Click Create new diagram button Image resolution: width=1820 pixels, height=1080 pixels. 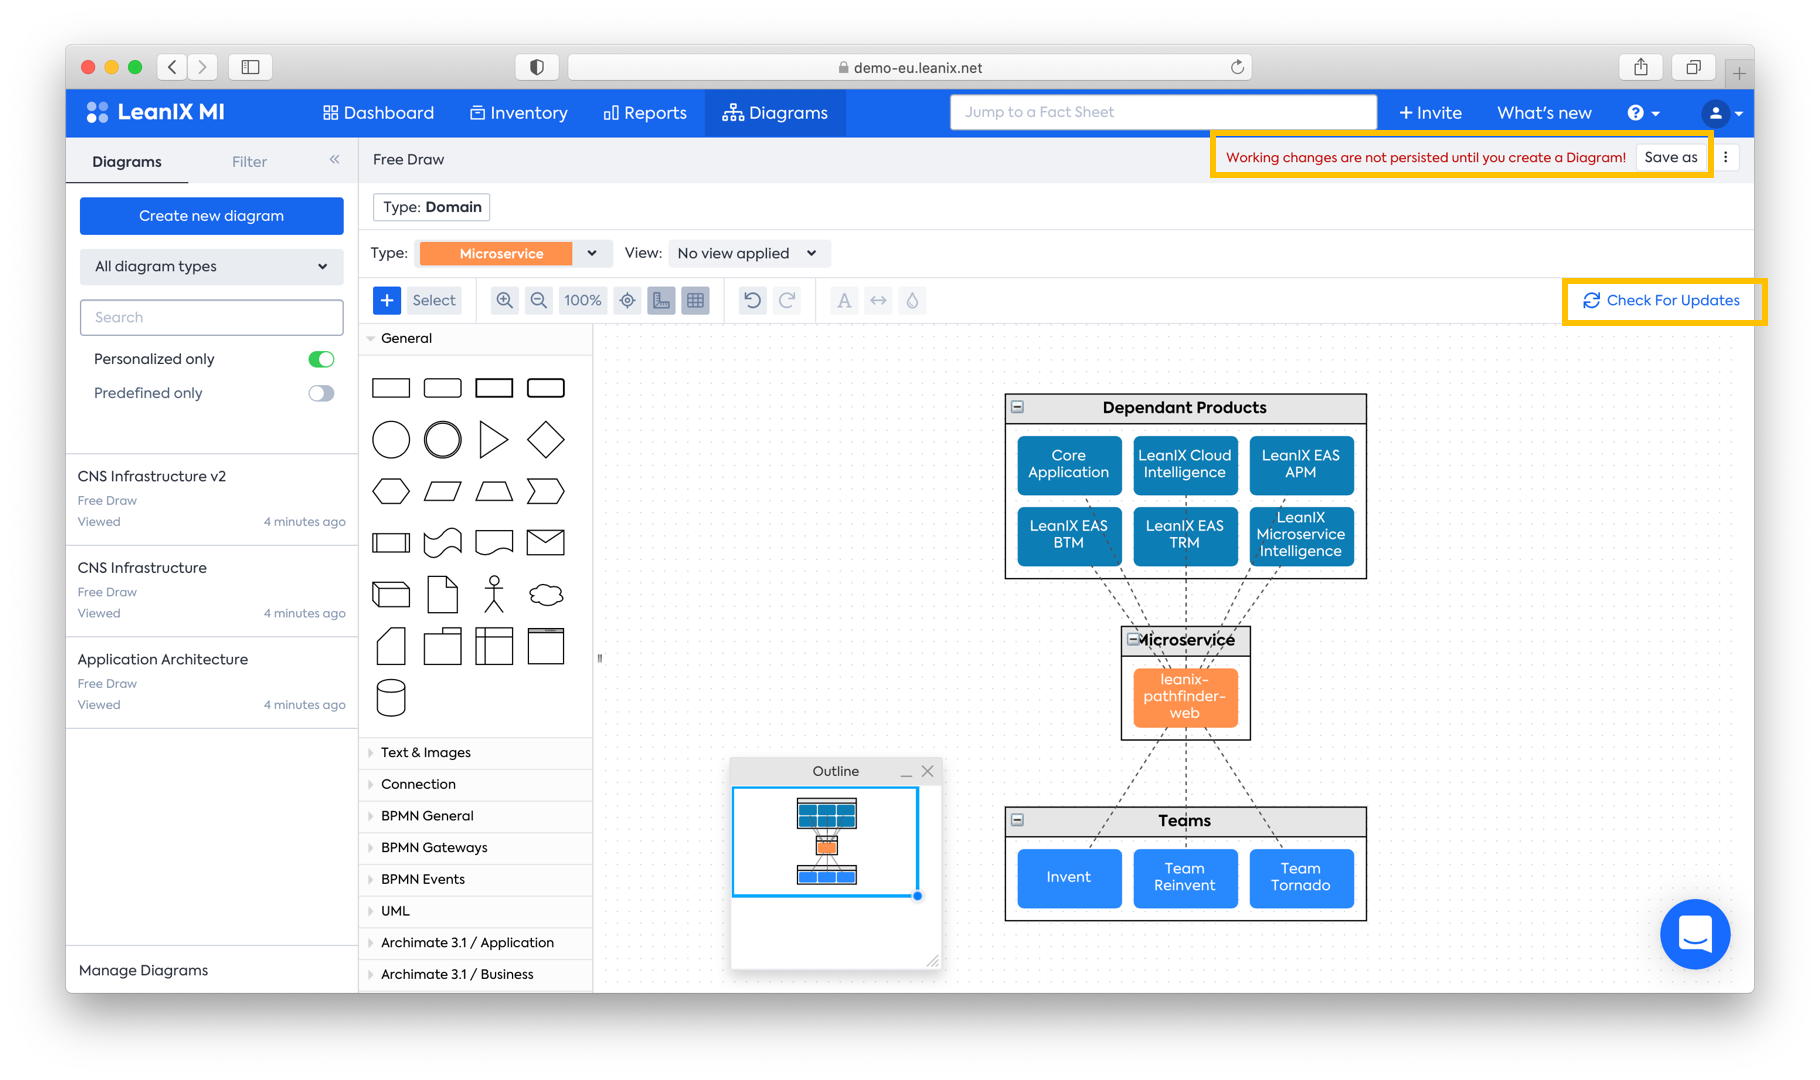point(211,216)
